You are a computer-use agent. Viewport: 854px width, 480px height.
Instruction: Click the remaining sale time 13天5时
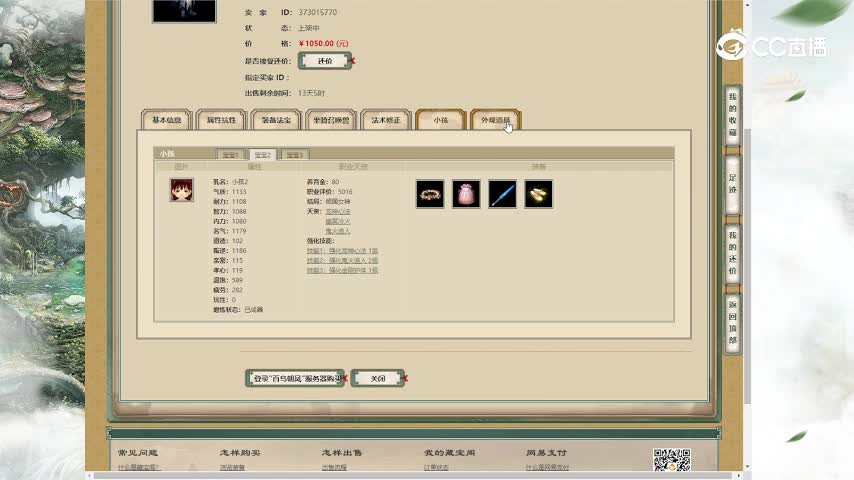click(312, 93)
